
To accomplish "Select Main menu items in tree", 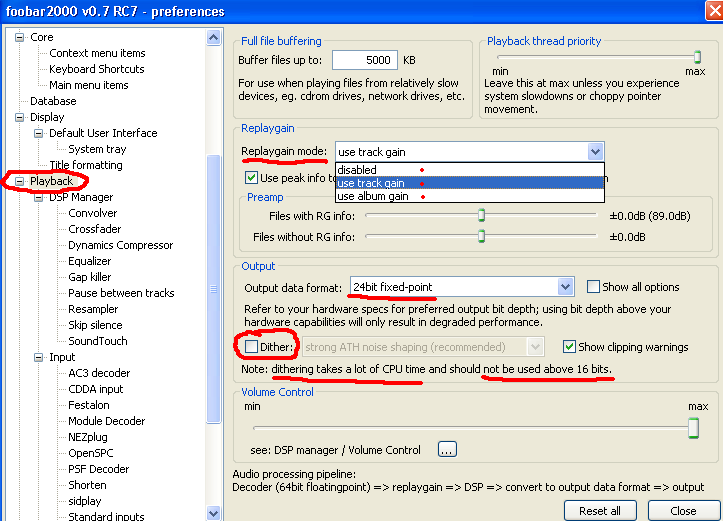I will (x=89, y=85).
